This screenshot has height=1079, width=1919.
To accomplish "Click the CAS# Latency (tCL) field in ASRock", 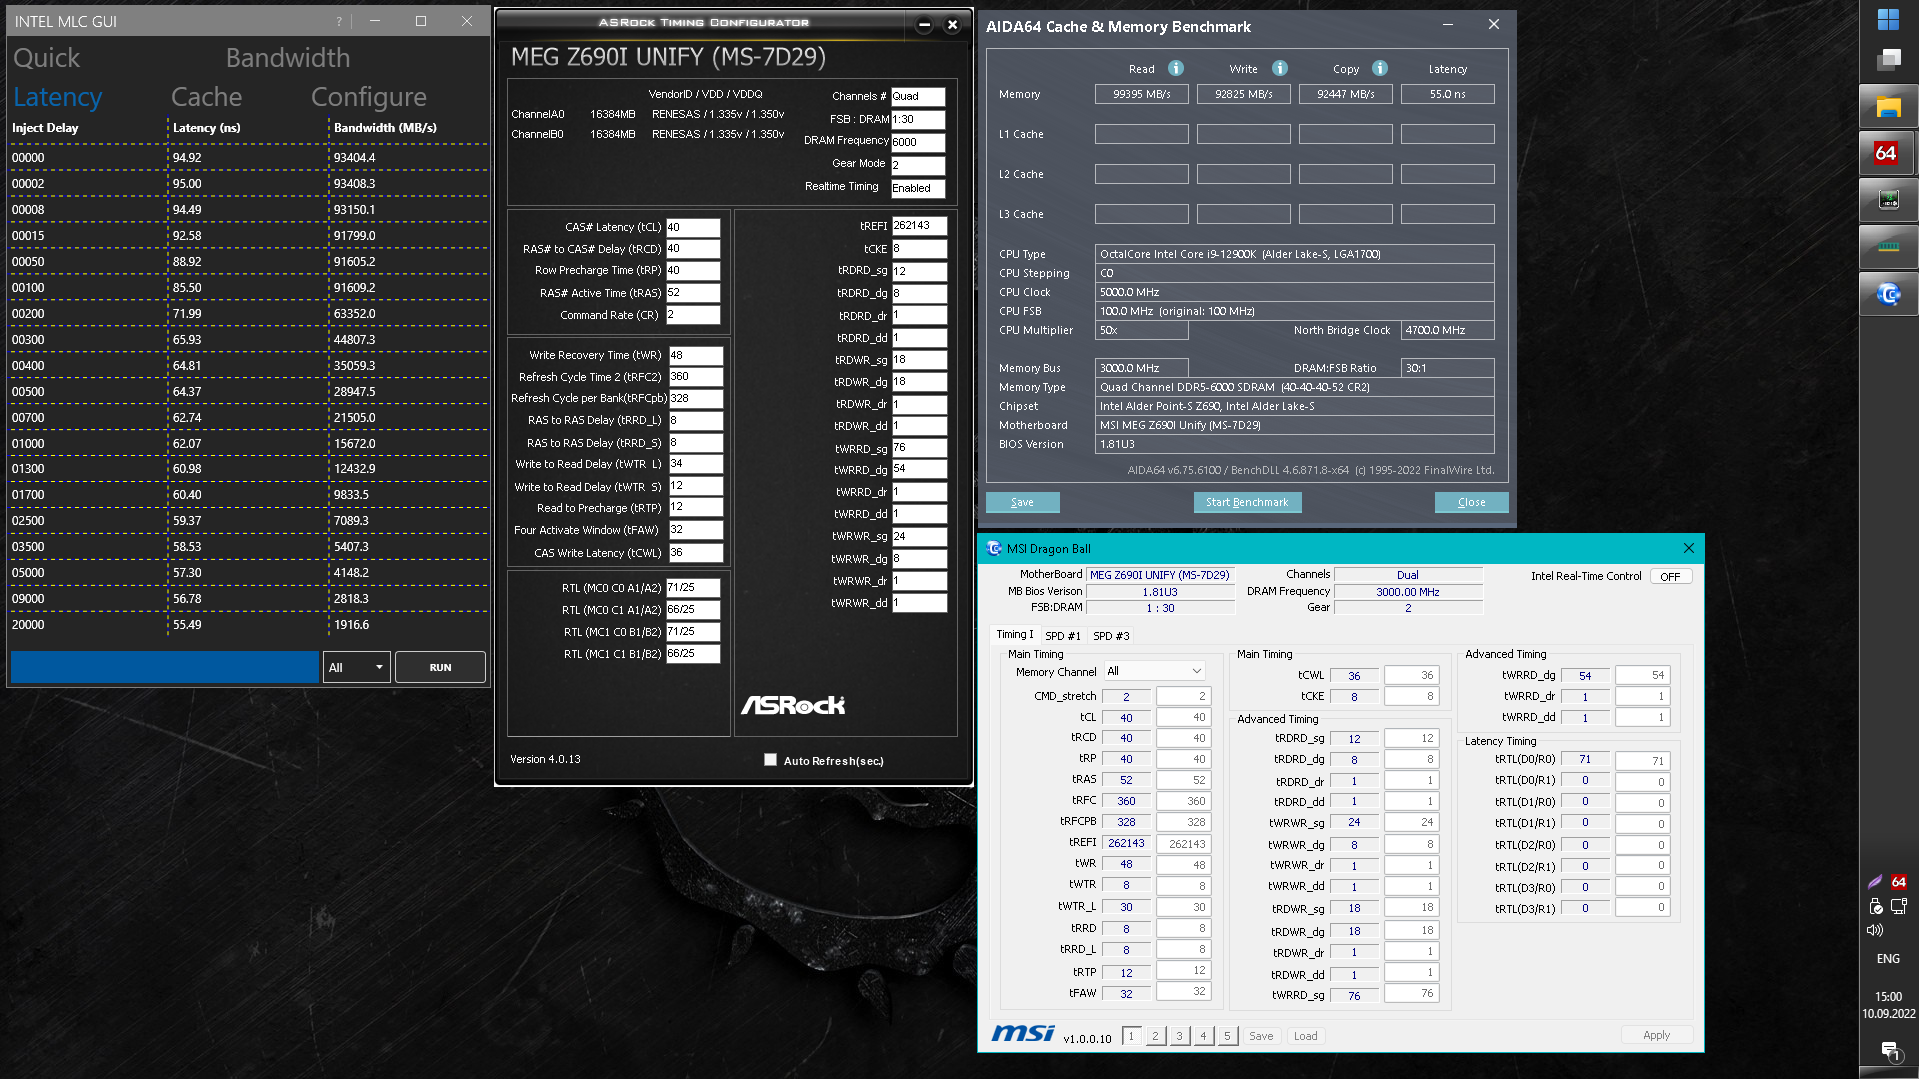I will (693, 227).
